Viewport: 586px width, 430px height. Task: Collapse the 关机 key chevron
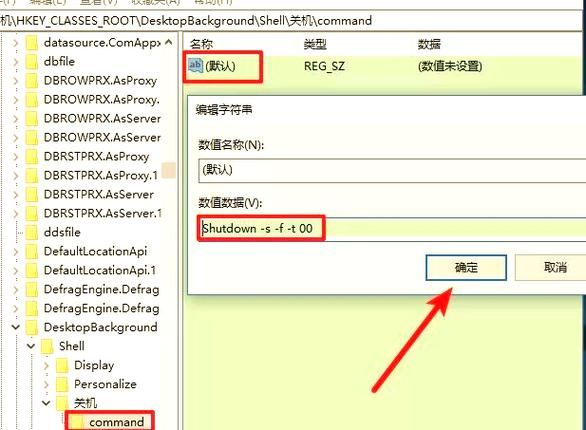point(46,403)
